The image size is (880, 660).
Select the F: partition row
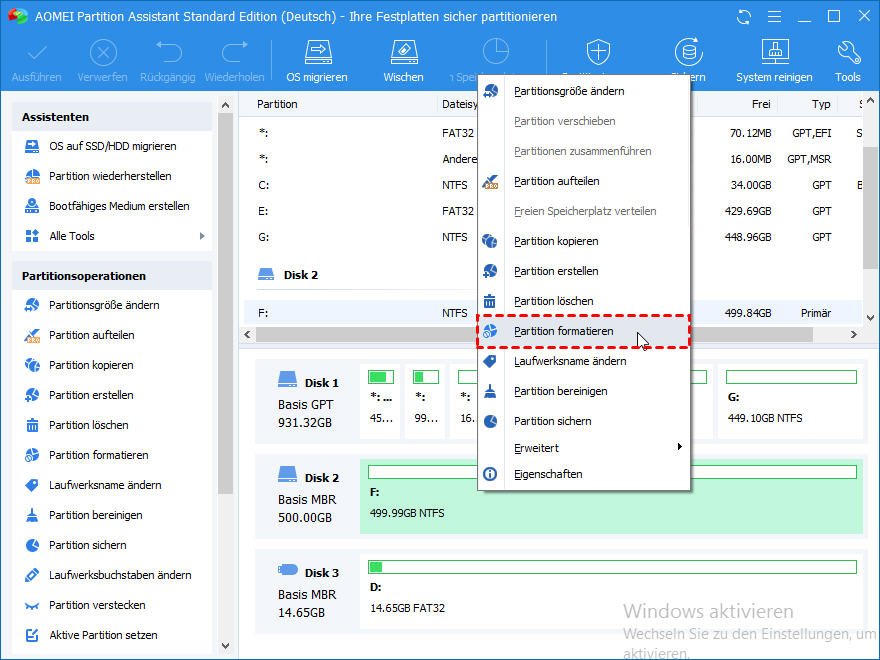point(553,313)
